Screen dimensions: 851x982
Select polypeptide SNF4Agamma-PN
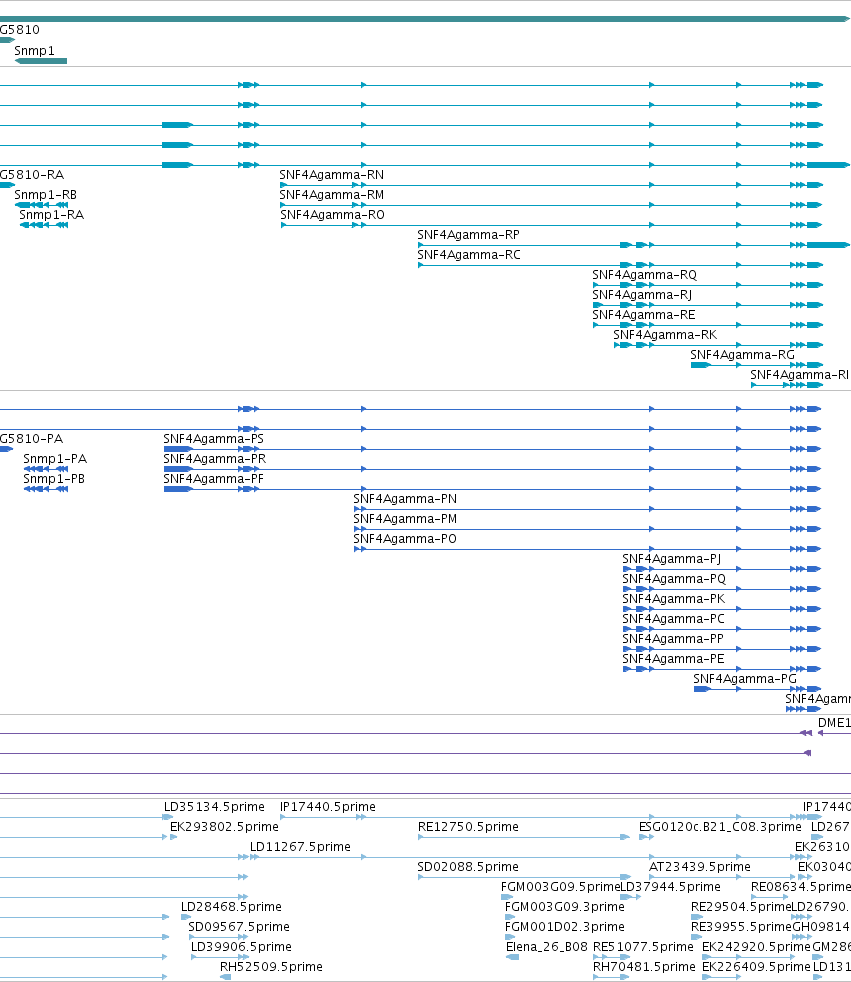tap(405, 499)
